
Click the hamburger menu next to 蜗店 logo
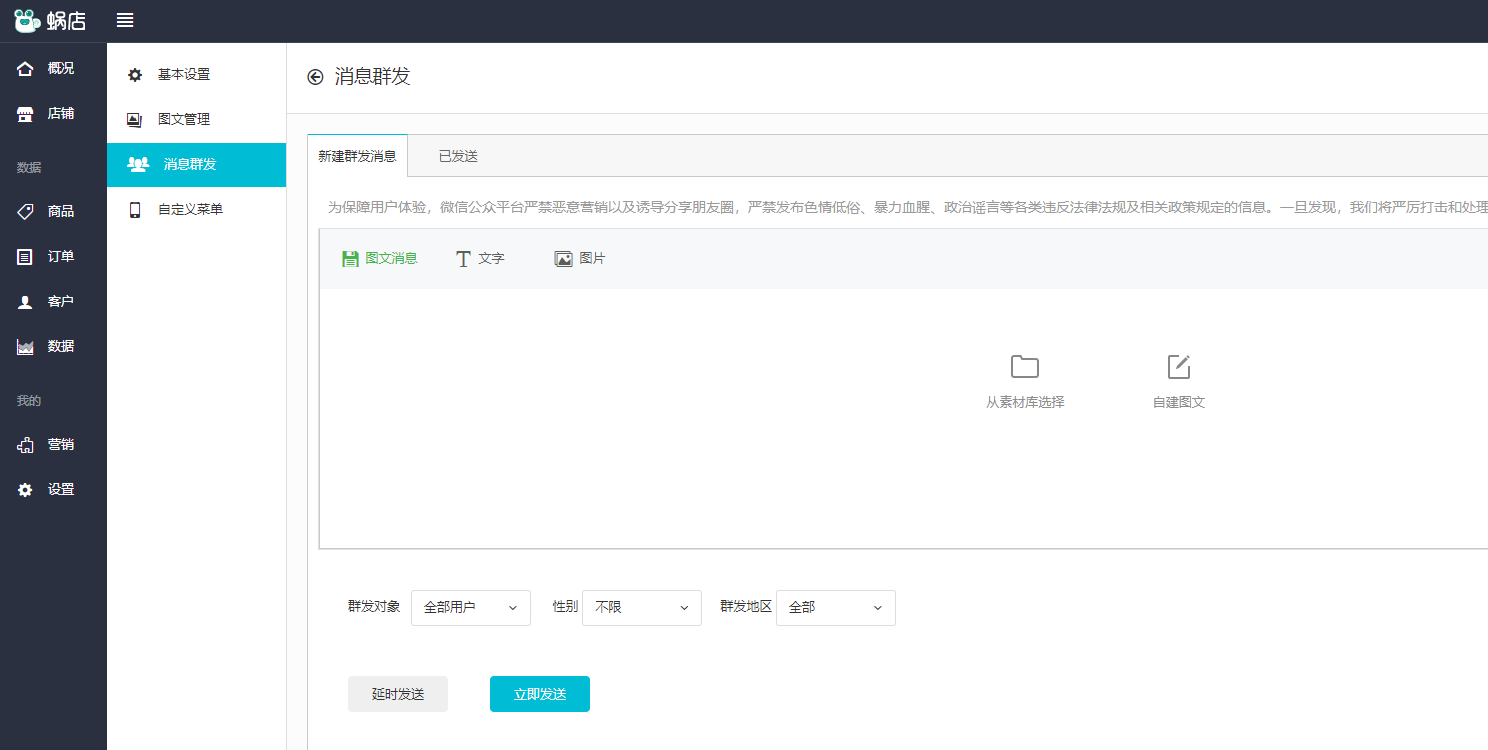[x=124, y=20]
